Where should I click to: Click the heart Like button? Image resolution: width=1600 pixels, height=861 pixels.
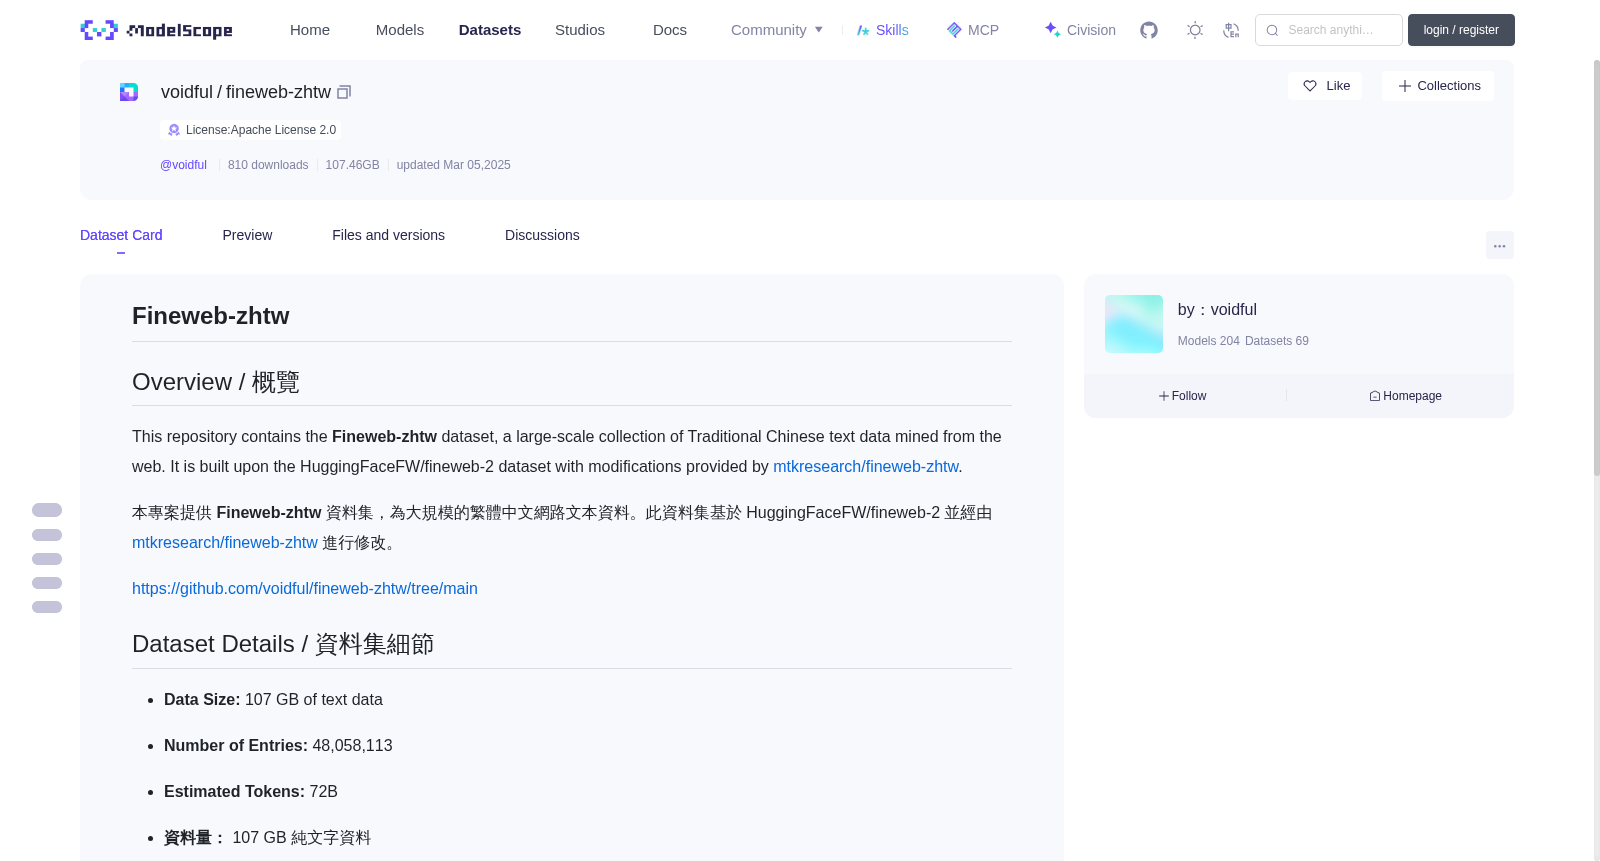coord(1325,86)
